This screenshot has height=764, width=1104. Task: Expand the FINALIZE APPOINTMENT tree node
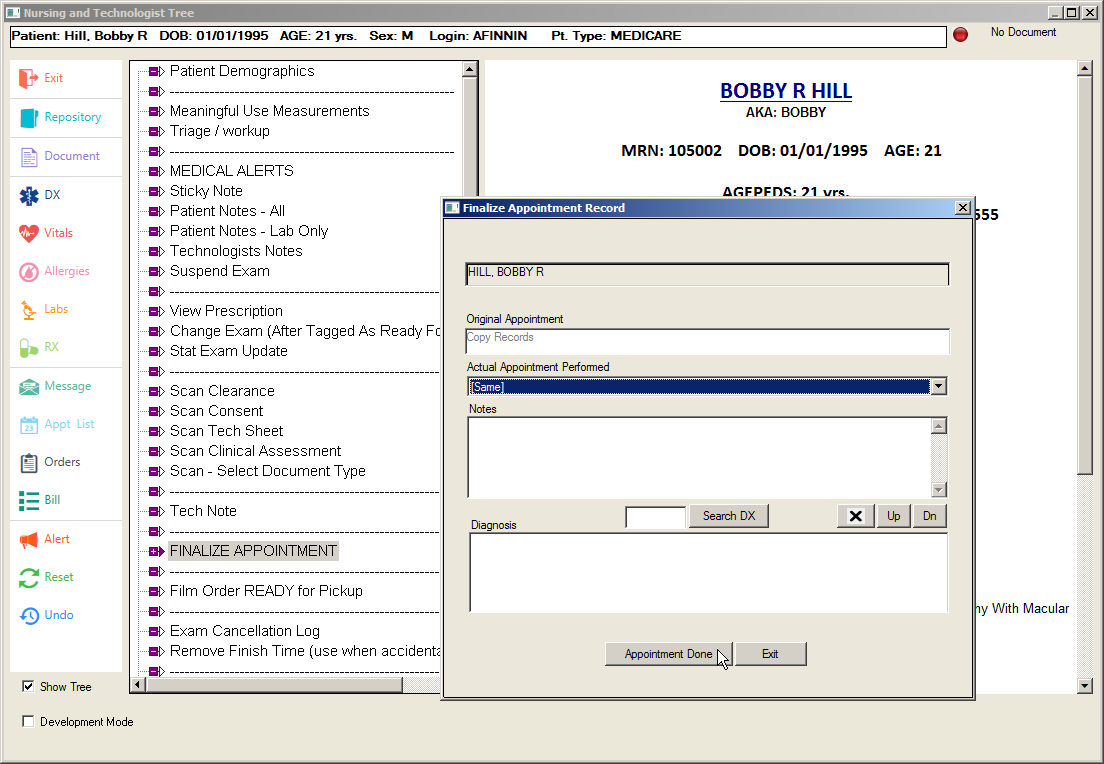[x=155, y=551]
